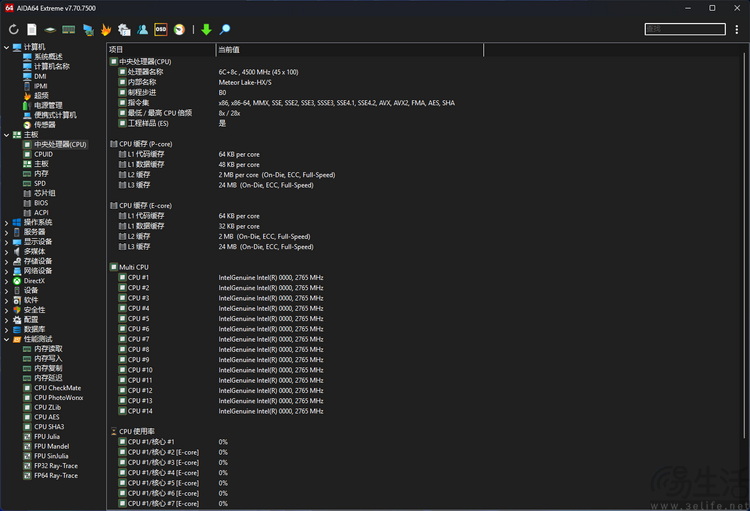Collapse the 计算机 tree node

6,47
